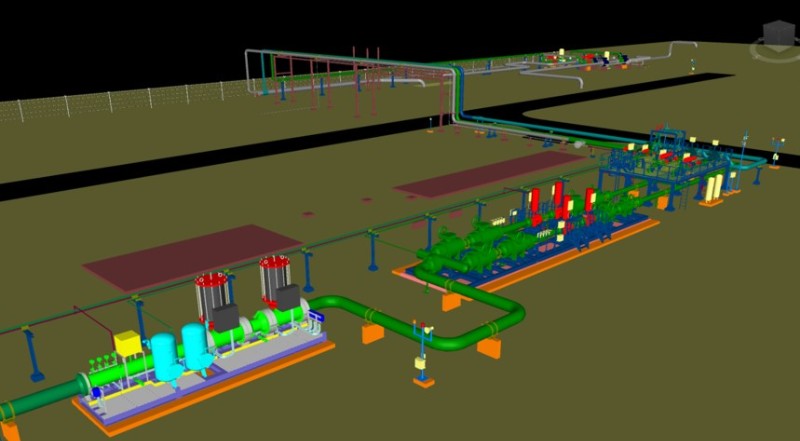This screenshot has height=441, width=800.
Task: Click the compass ring beneath the ViewCube
Action: pos(776,53)
